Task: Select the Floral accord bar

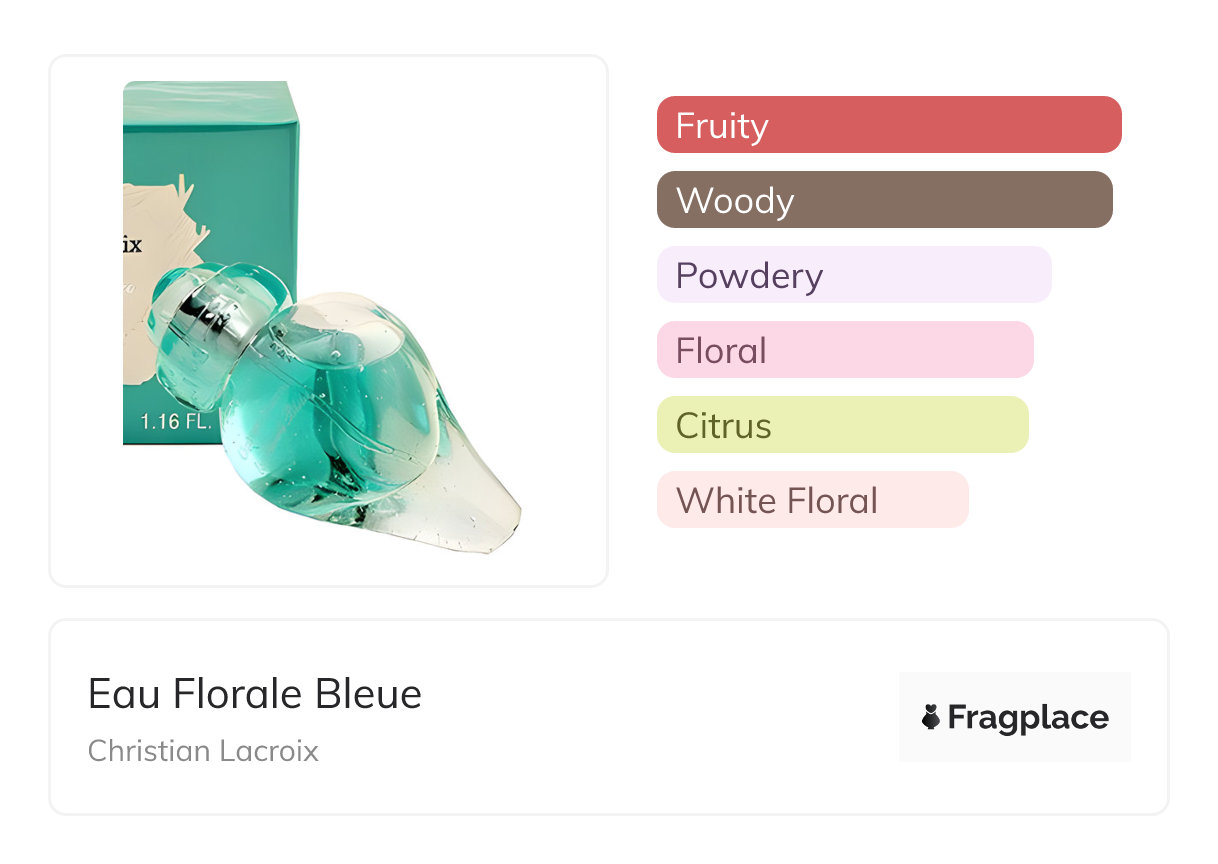Action: (845, 350)
